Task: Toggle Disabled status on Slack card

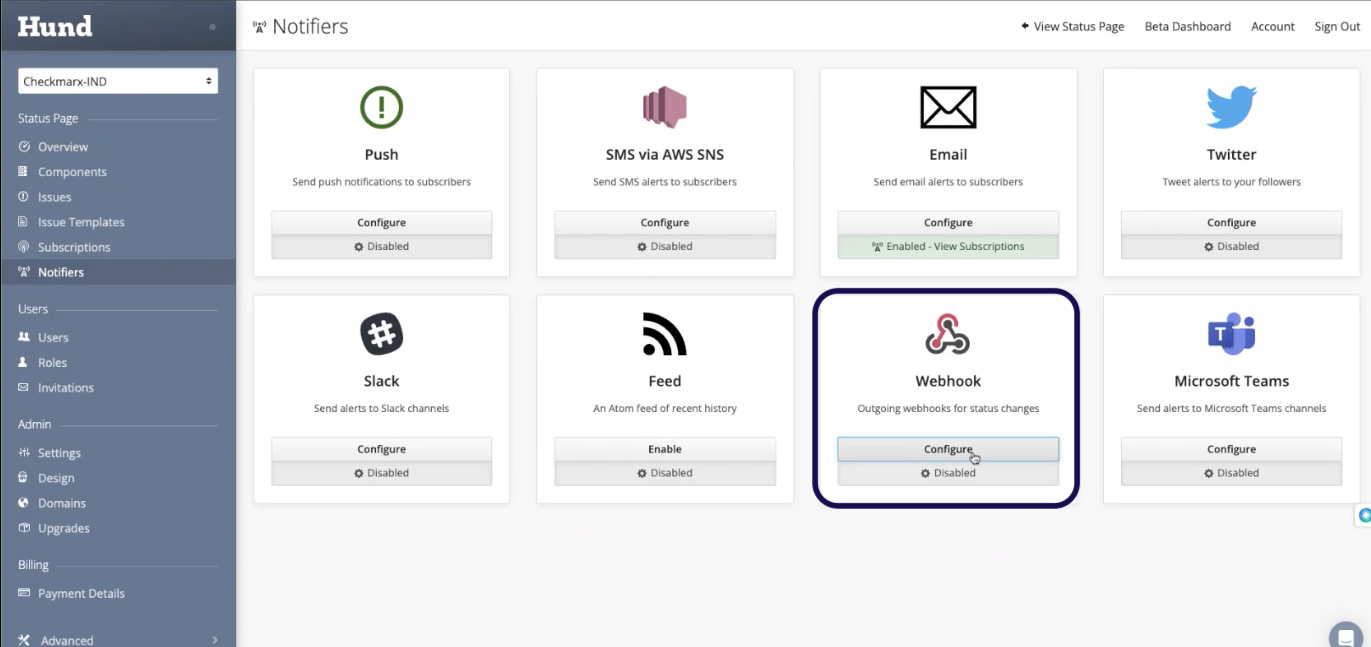Action: pyautogui.click(x=381, y=473)
